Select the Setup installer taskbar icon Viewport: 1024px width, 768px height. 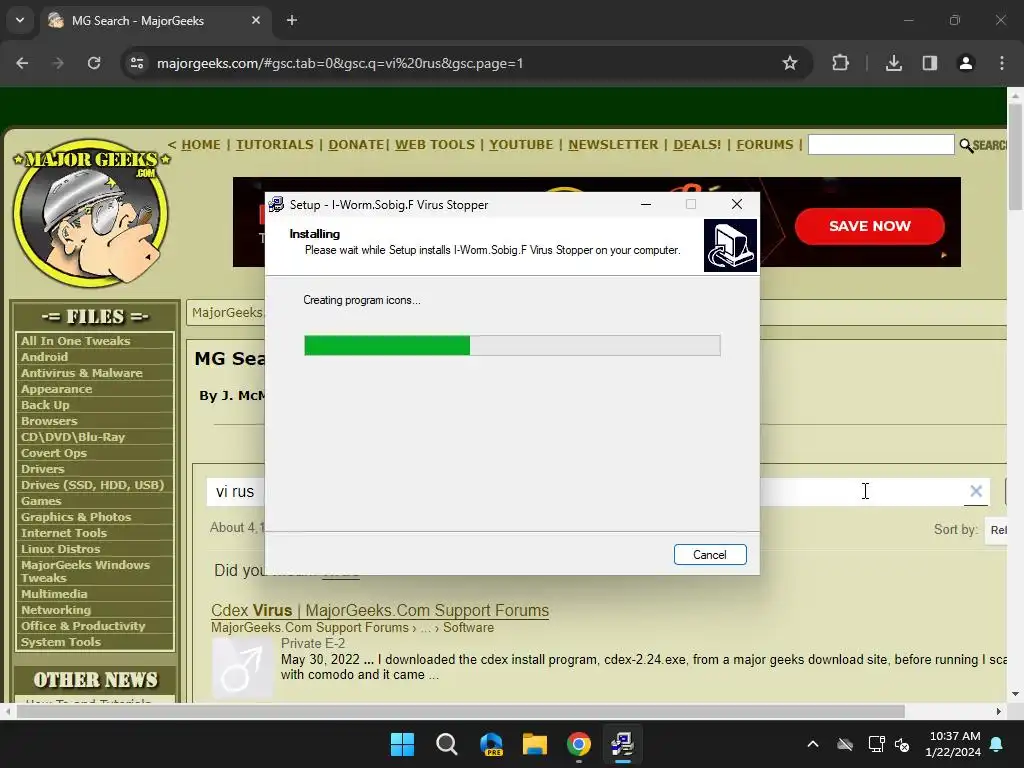click(x=622, y=744)
